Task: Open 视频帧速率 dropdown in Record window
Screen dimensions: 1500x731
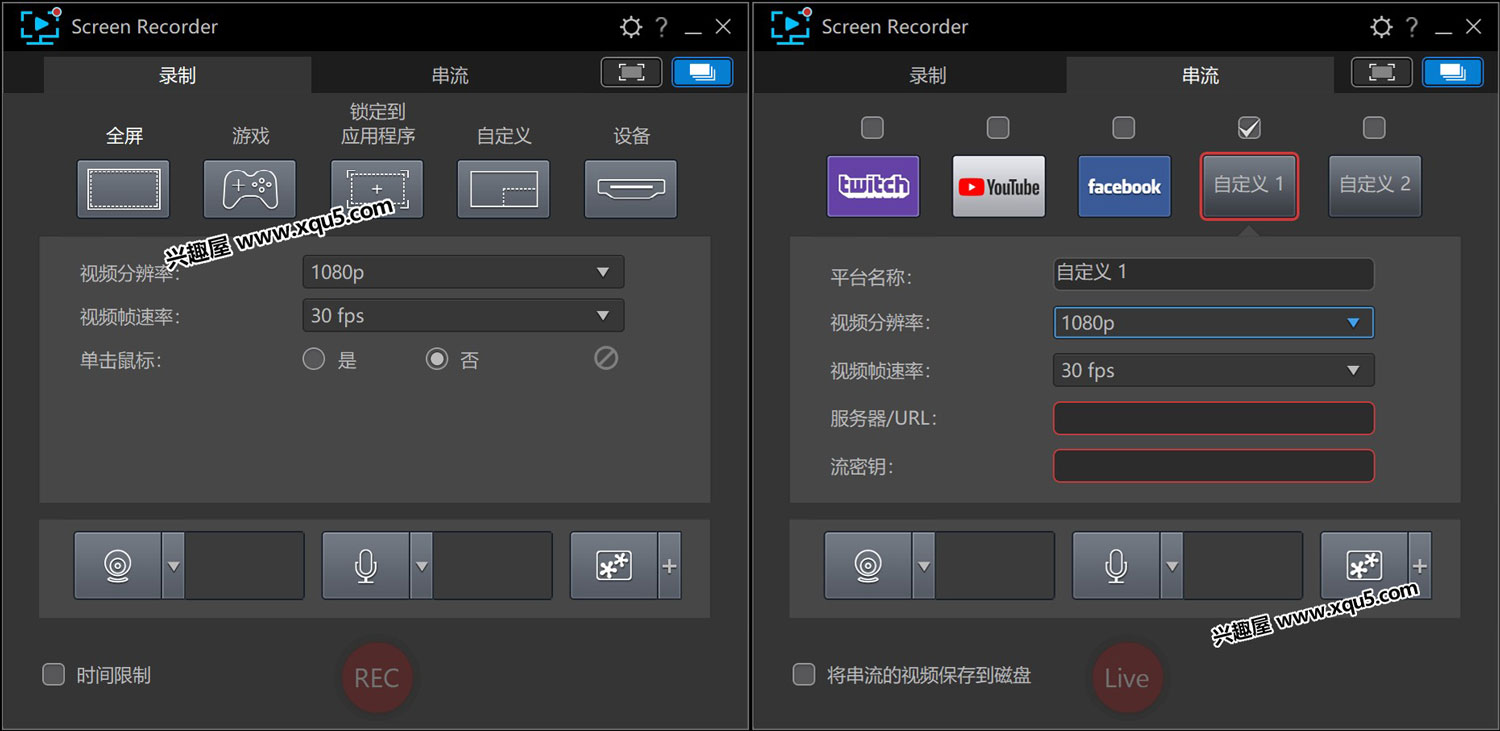Action: [463, 315]
